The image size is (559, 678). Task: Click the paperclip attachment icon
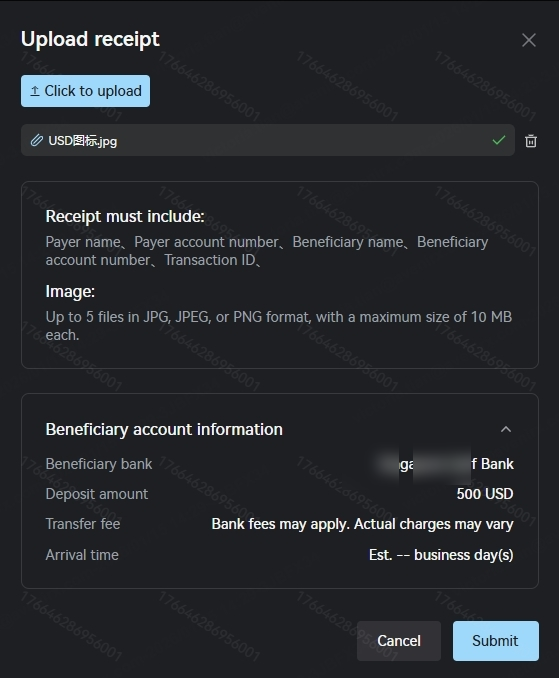coord(37,141)
